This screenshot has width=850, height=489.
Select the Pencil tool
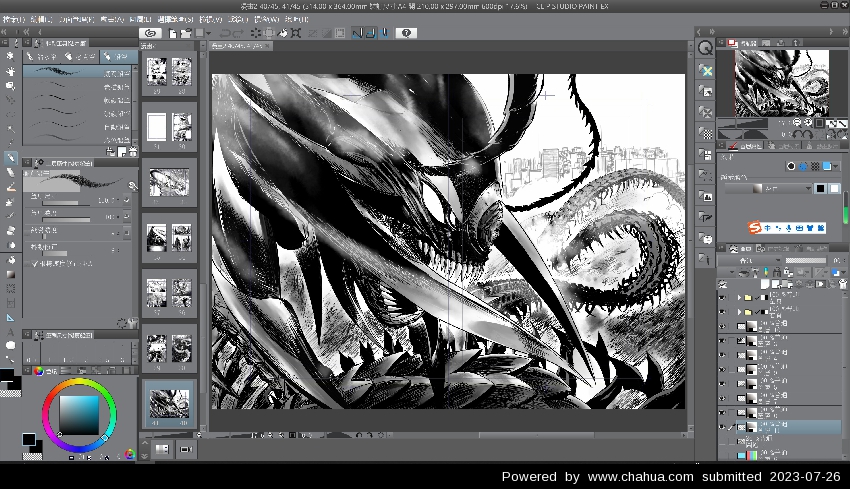(x=10, y=172)
